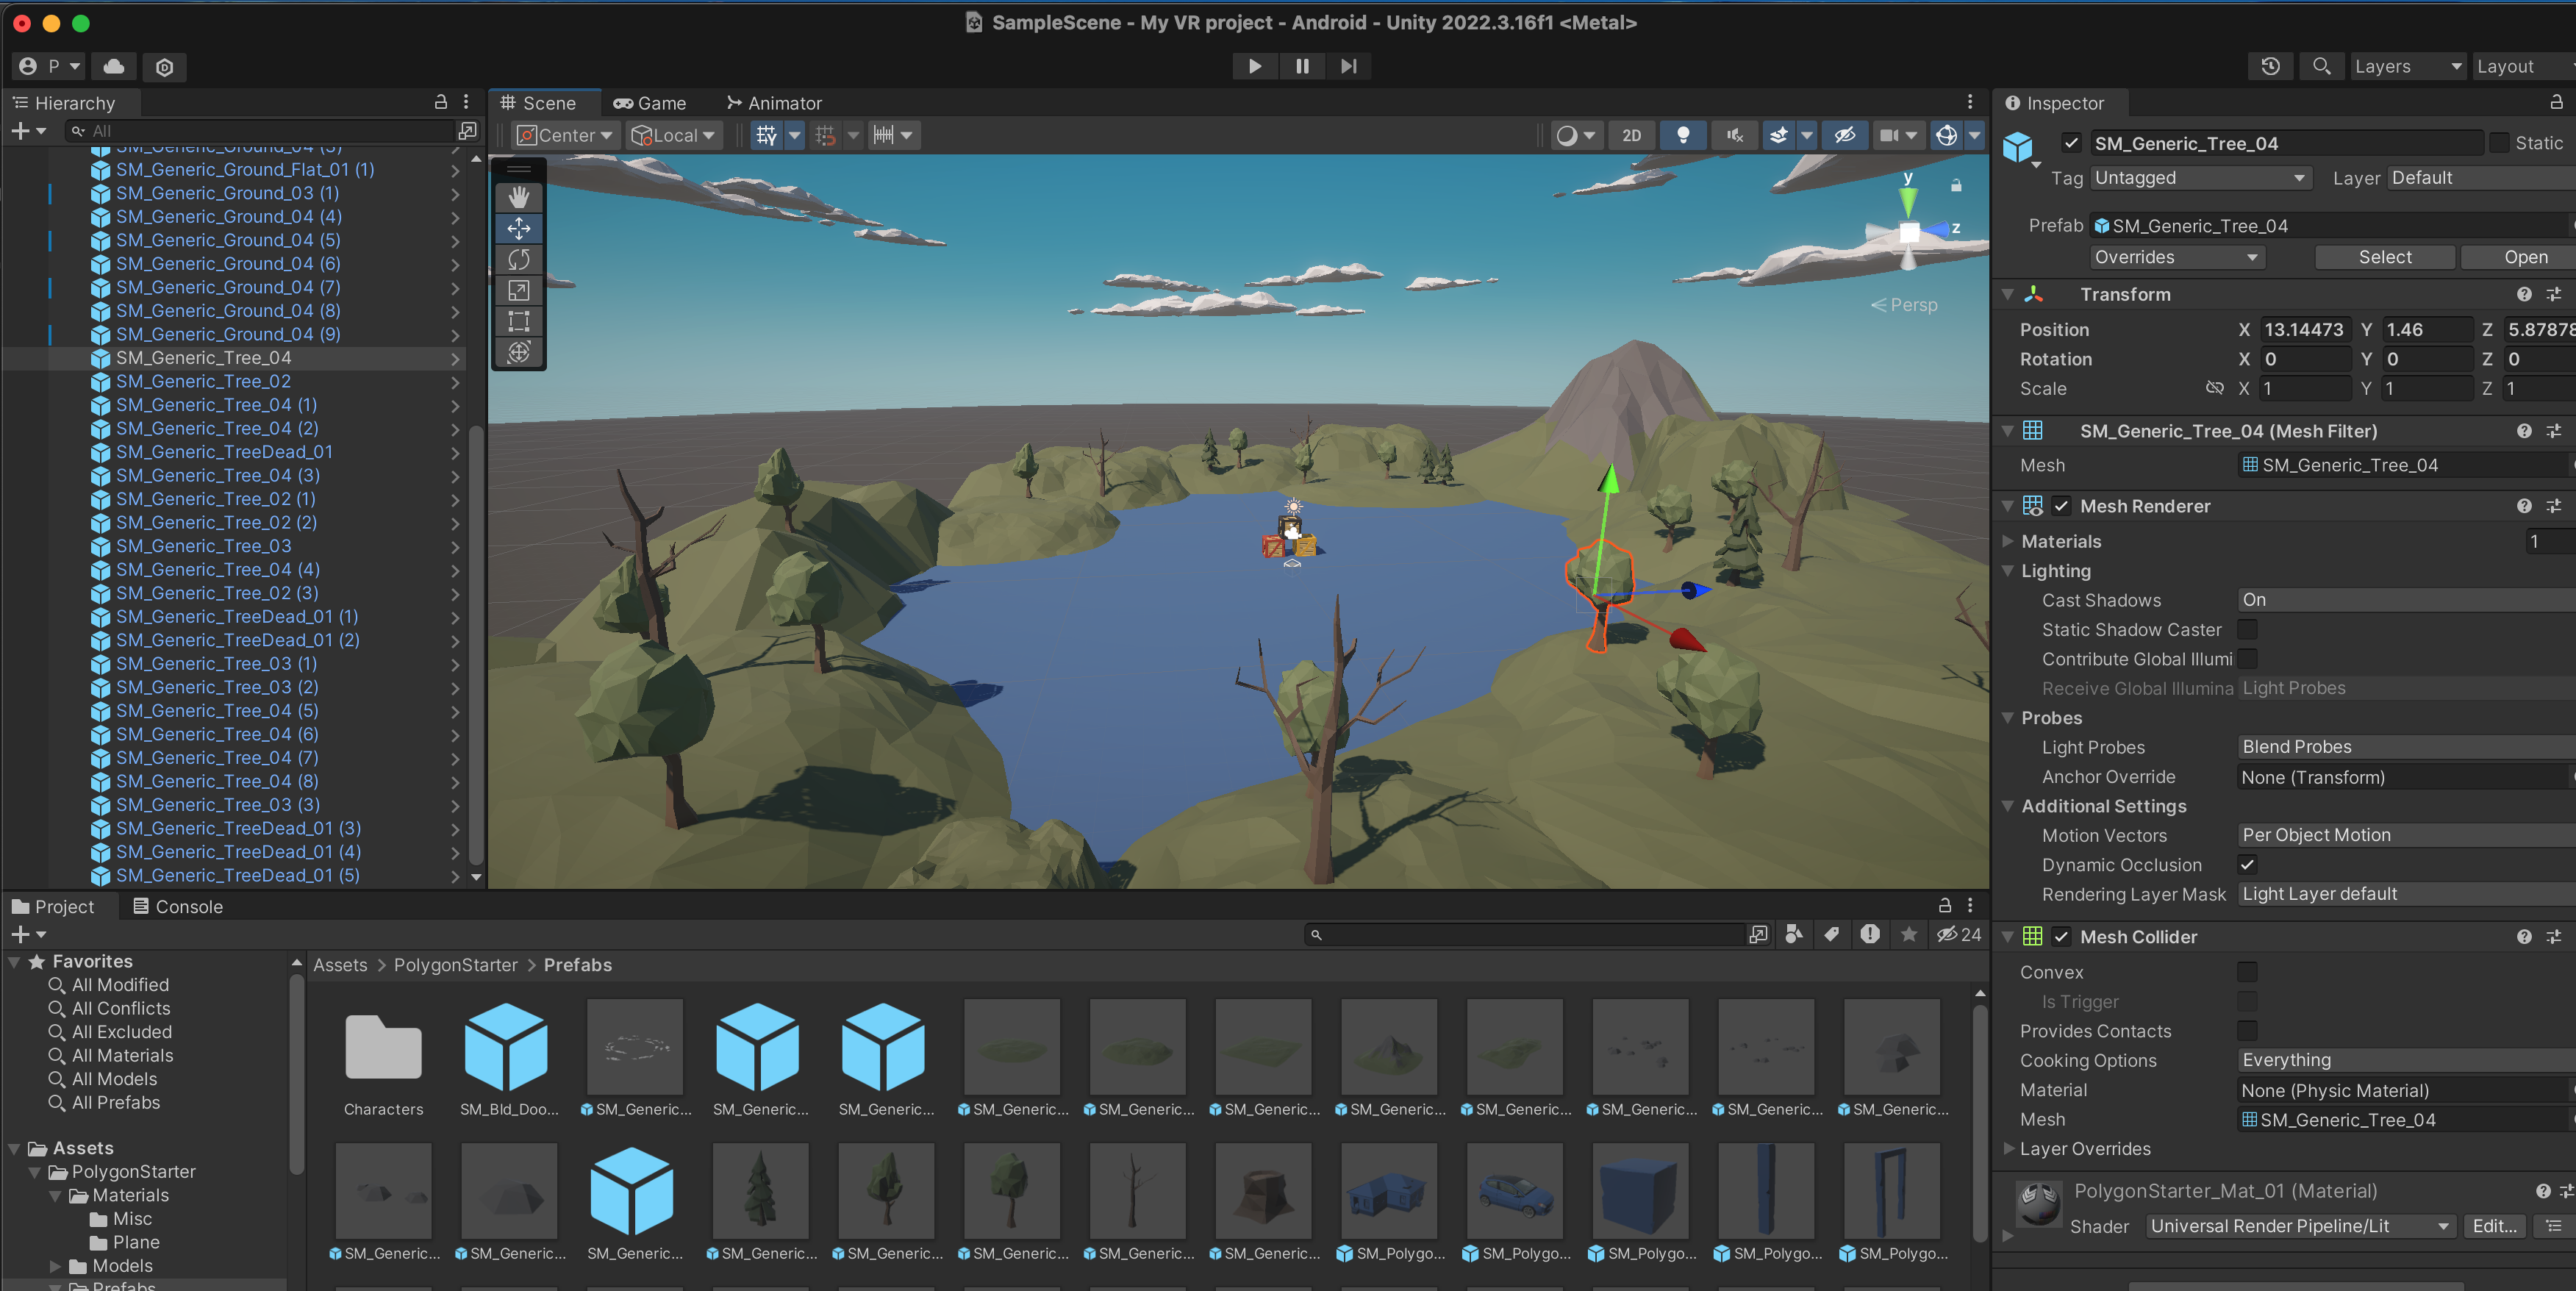Switch to the Console tab
Viewport: 2576px width, 1291px height.
click(178, 906)
